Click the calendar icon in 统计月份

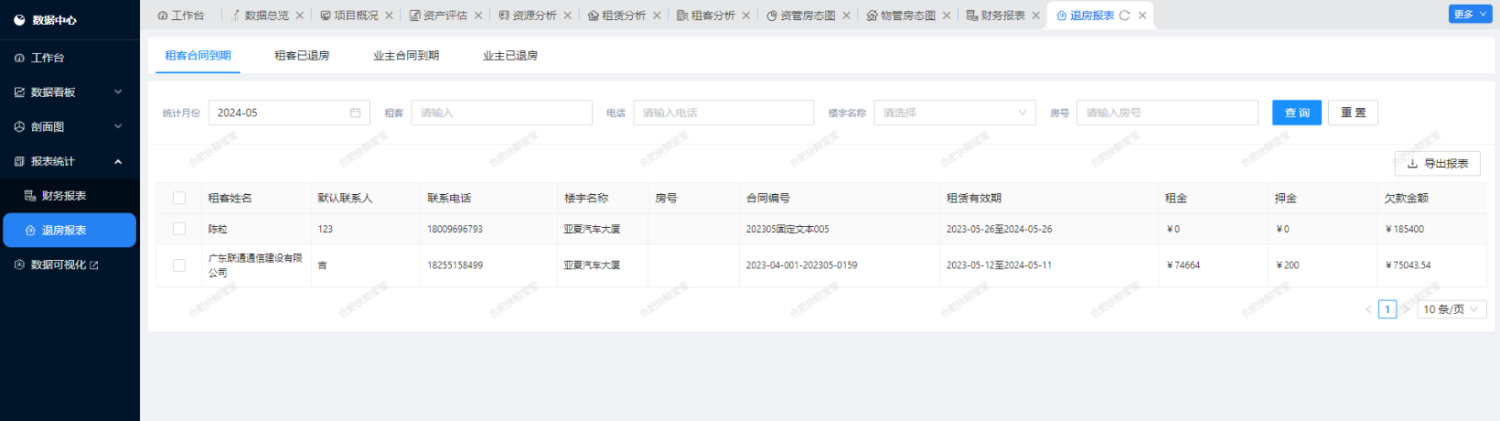point(355,113)
